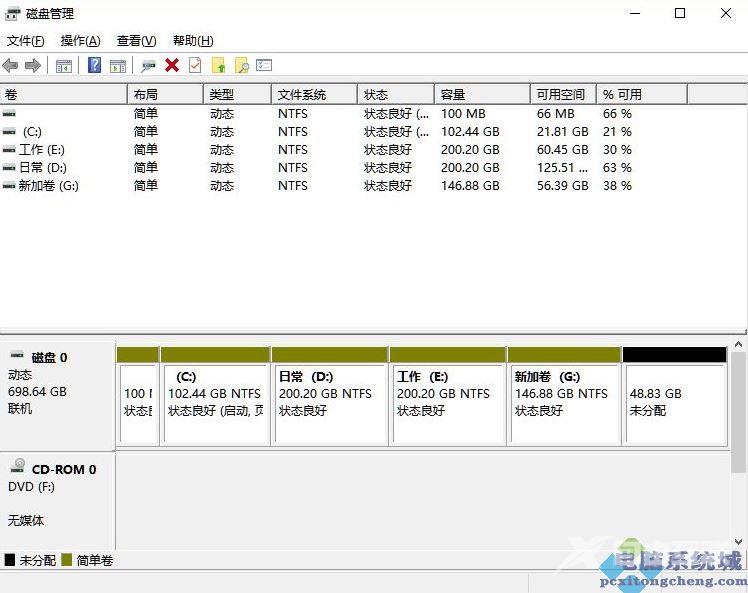This screenshot has height=593, width=748.
Task: Click the 磁盘 0 disk label panel
Action: coord(57,396)
